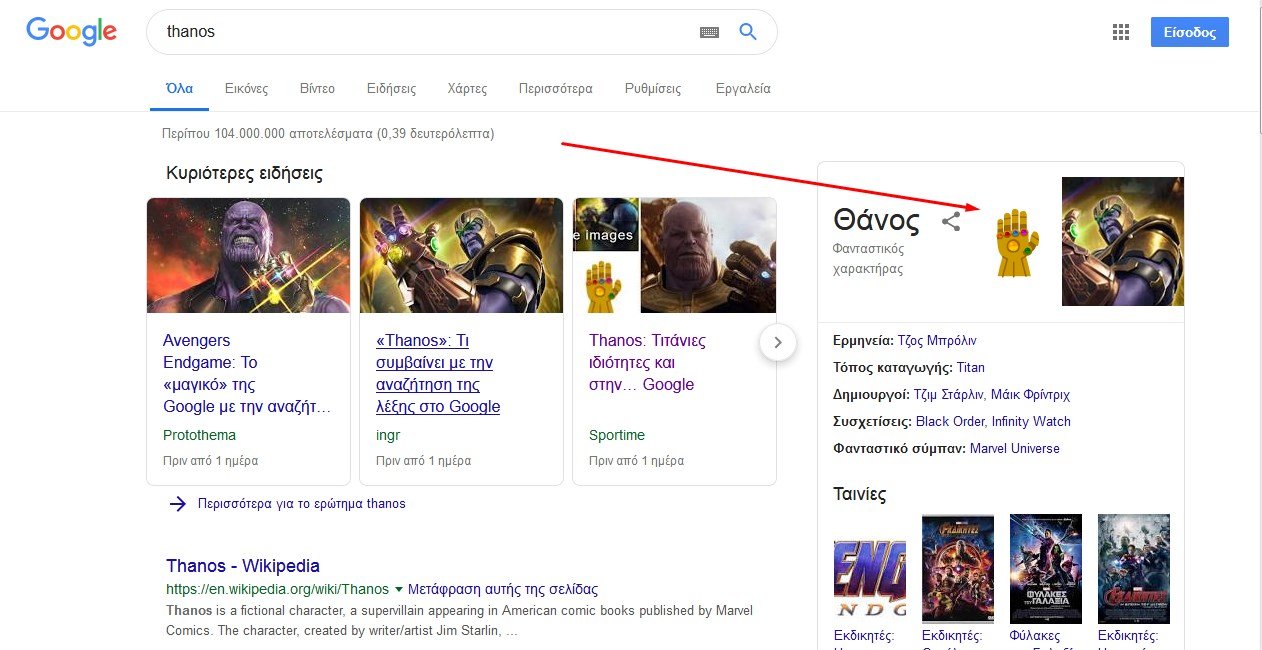
Task: Open the Avengers Endgame news headline
Action: coord(247,374)
